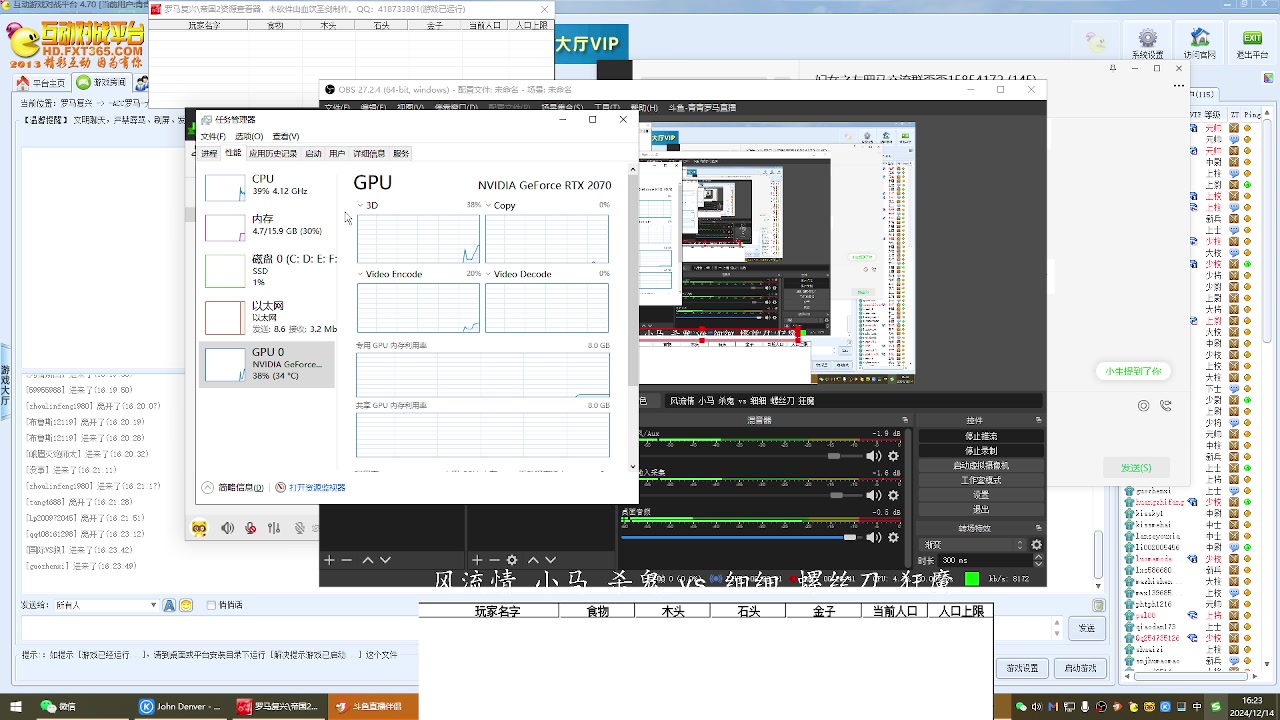
Task: Open gear settings for second OBS mixer channel
Action: (x=894, y=495)
